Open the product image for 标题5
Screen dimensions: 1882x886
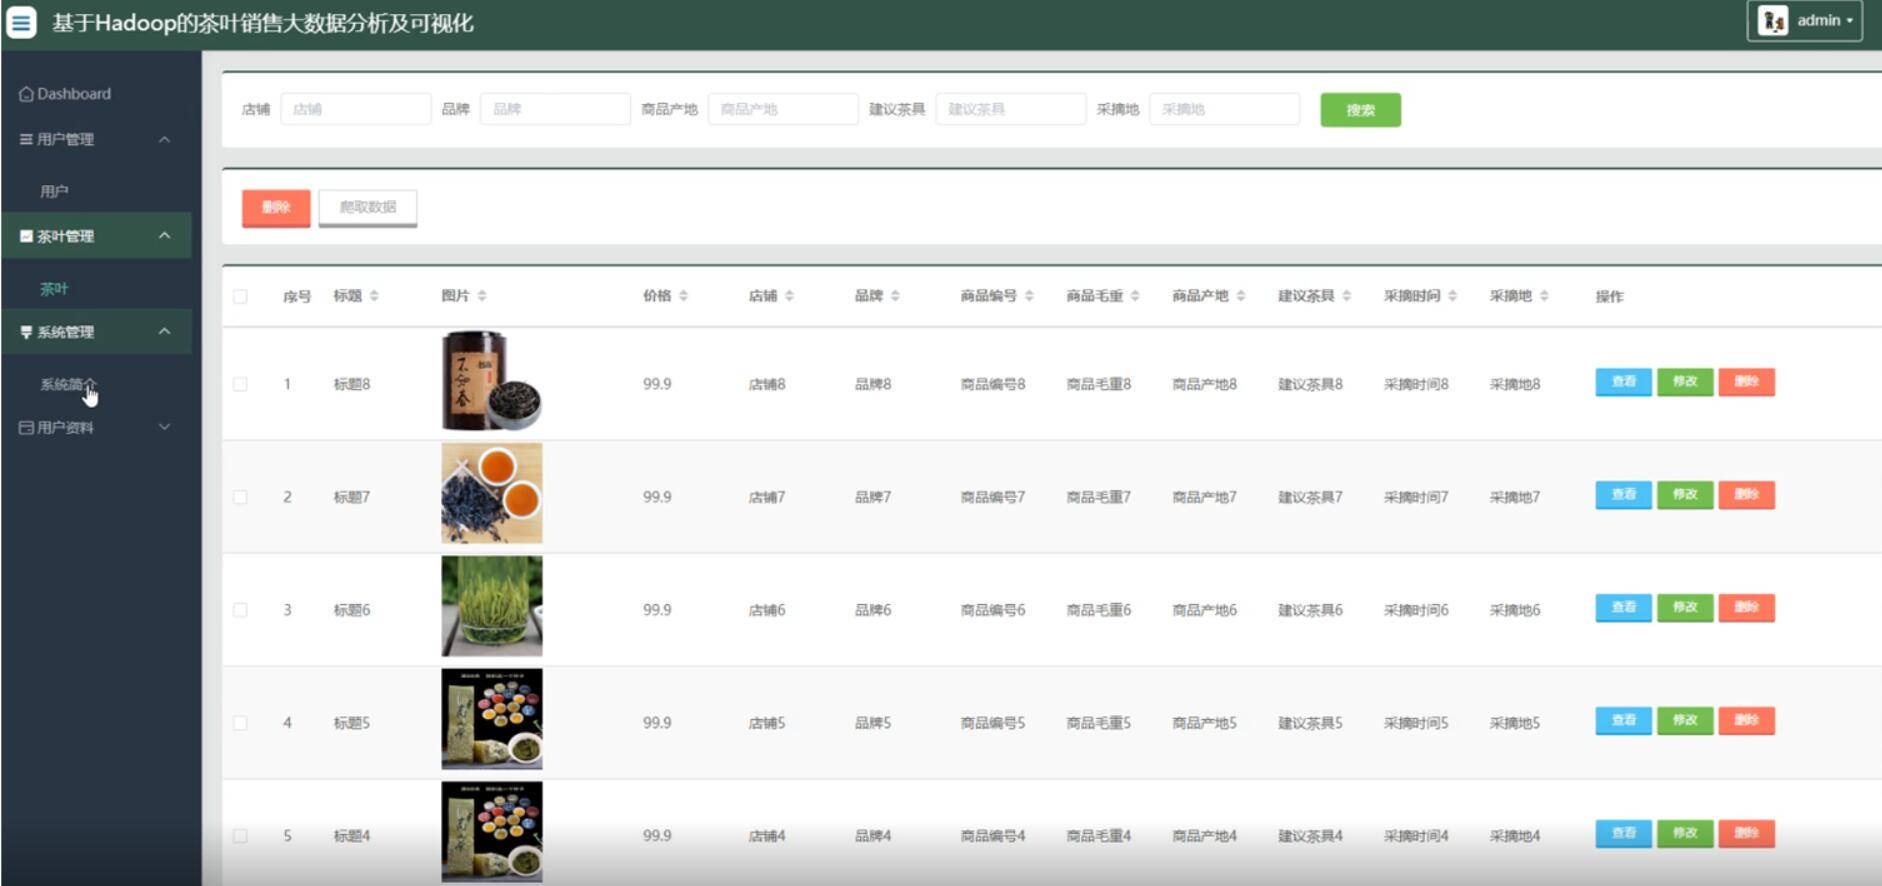(x=492, y=720)
